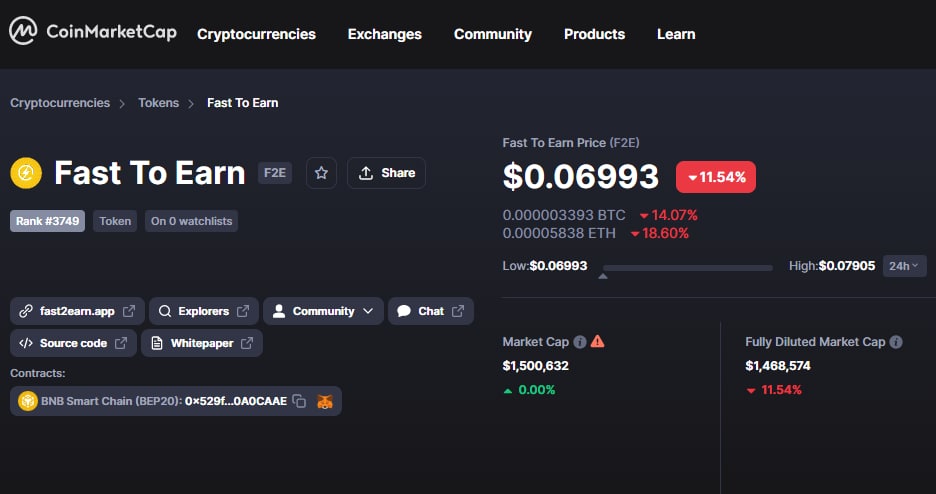Open the Products menu

595,34
